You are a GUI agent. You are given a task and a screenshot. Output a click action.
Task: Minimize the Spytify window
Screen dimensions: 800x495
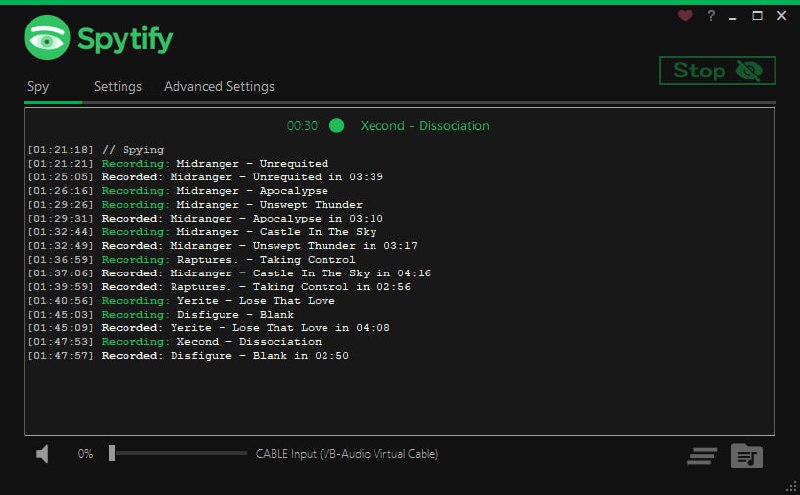coord(735,16)
